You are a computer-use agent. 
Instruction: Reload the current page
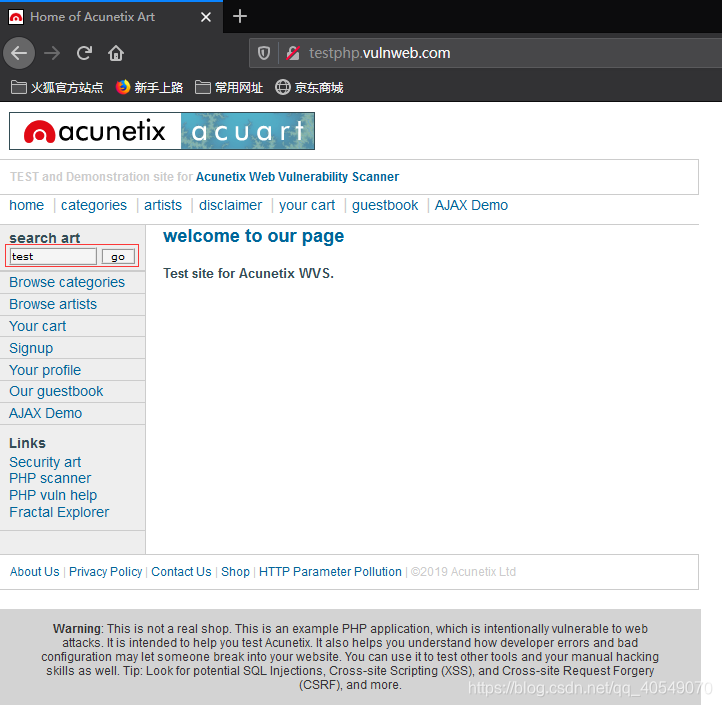pyautogui.click(x=84, y=53)
